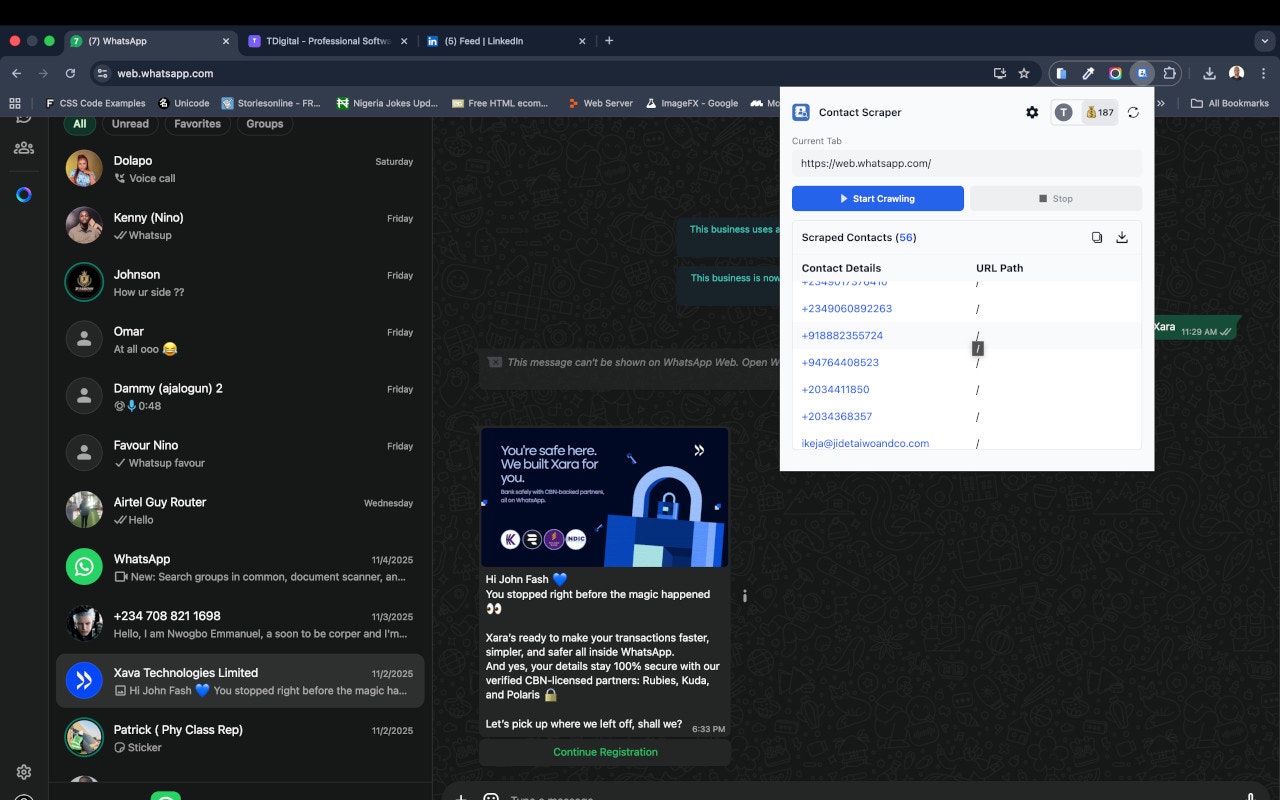Click Start Crawling button
Viewport: 1280px width, 800px height.
tap(878, 198)
